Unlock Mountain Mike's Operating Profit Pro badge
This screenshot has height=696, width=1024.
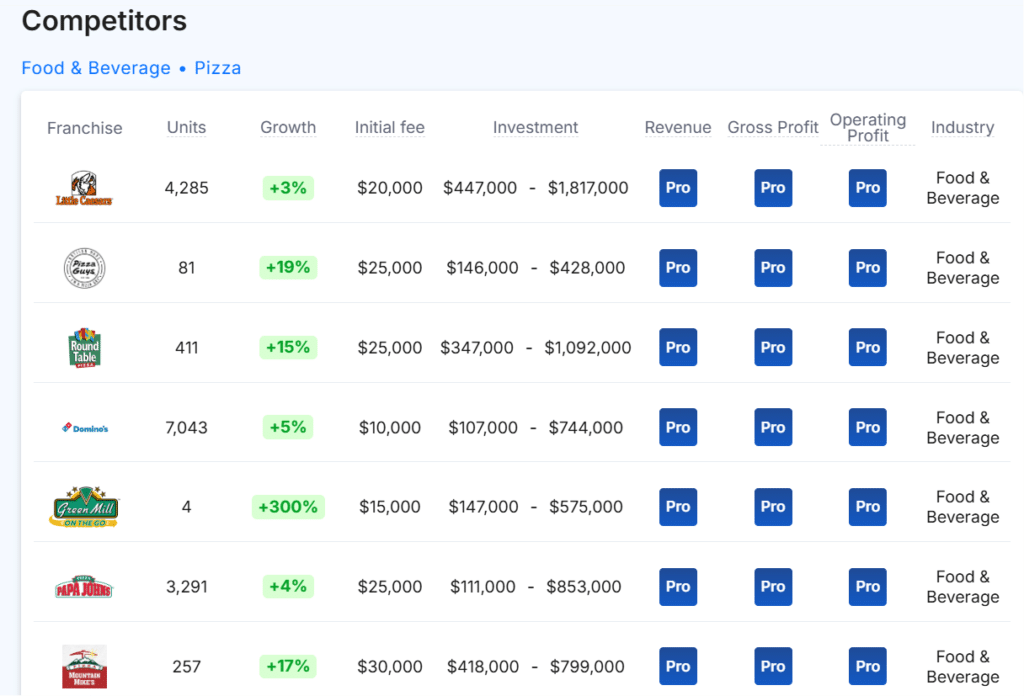click(868, 666)
